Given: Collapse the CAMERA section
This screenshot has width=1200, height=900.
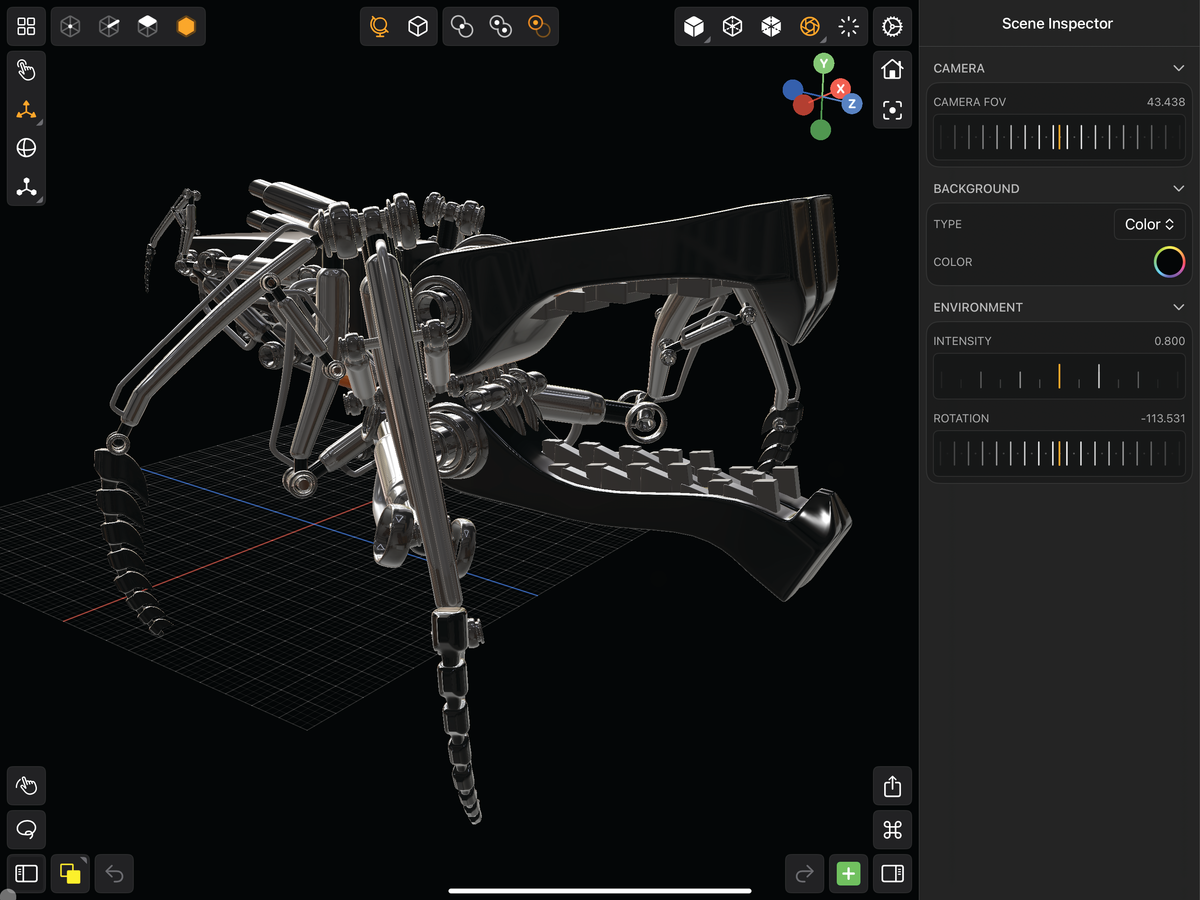Looking at the screenshot, I should tap(1178, 67).
